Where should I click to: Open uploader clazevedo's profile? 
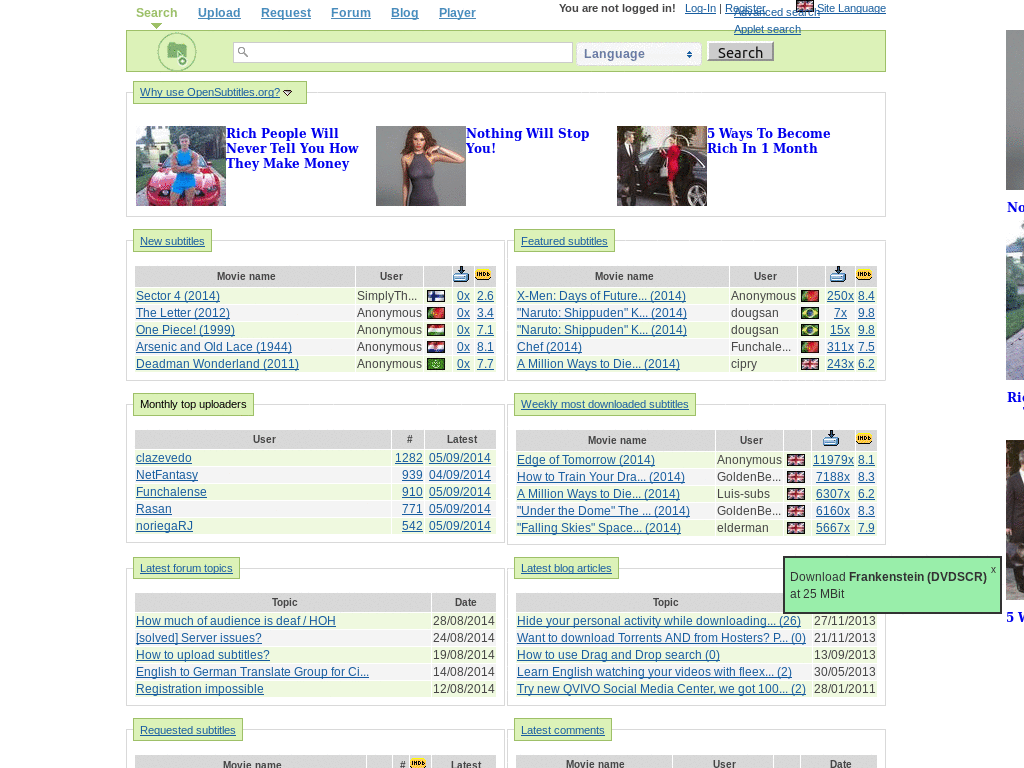tap(164, 458)
